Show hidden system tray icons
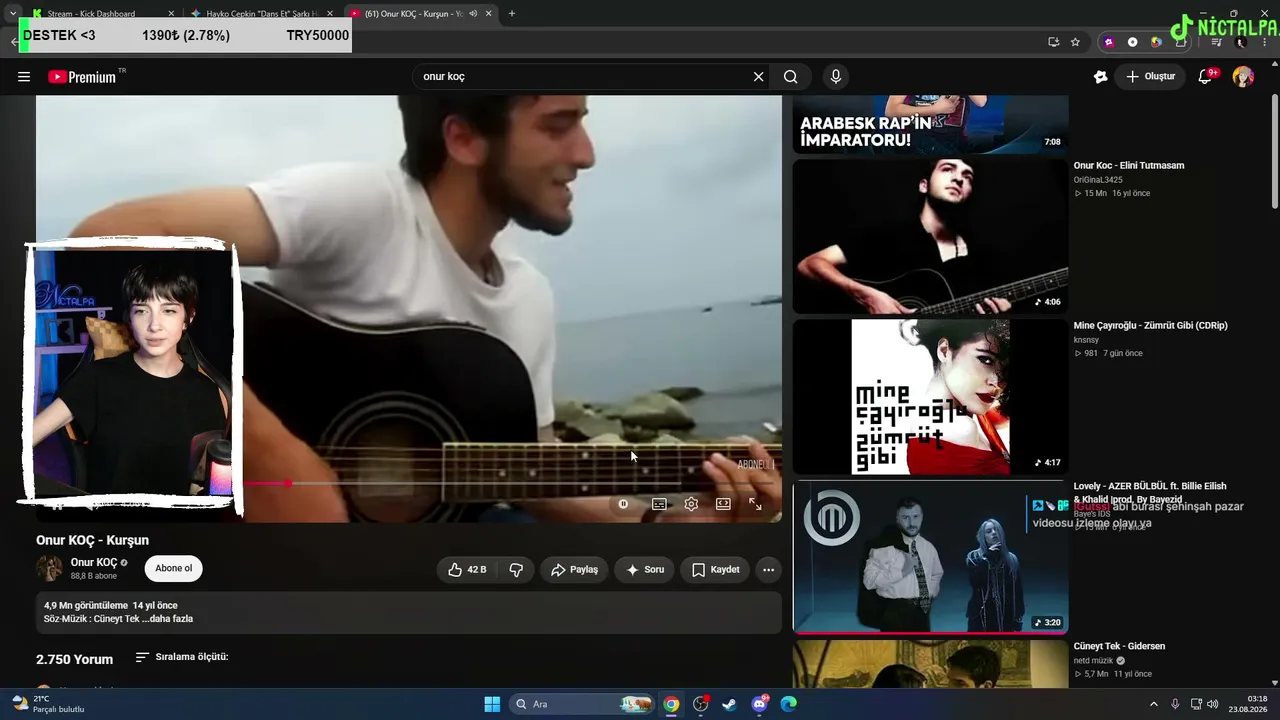Image resolution: width=1280 pixels, height=720 pixels. (x=1153, y=704)
